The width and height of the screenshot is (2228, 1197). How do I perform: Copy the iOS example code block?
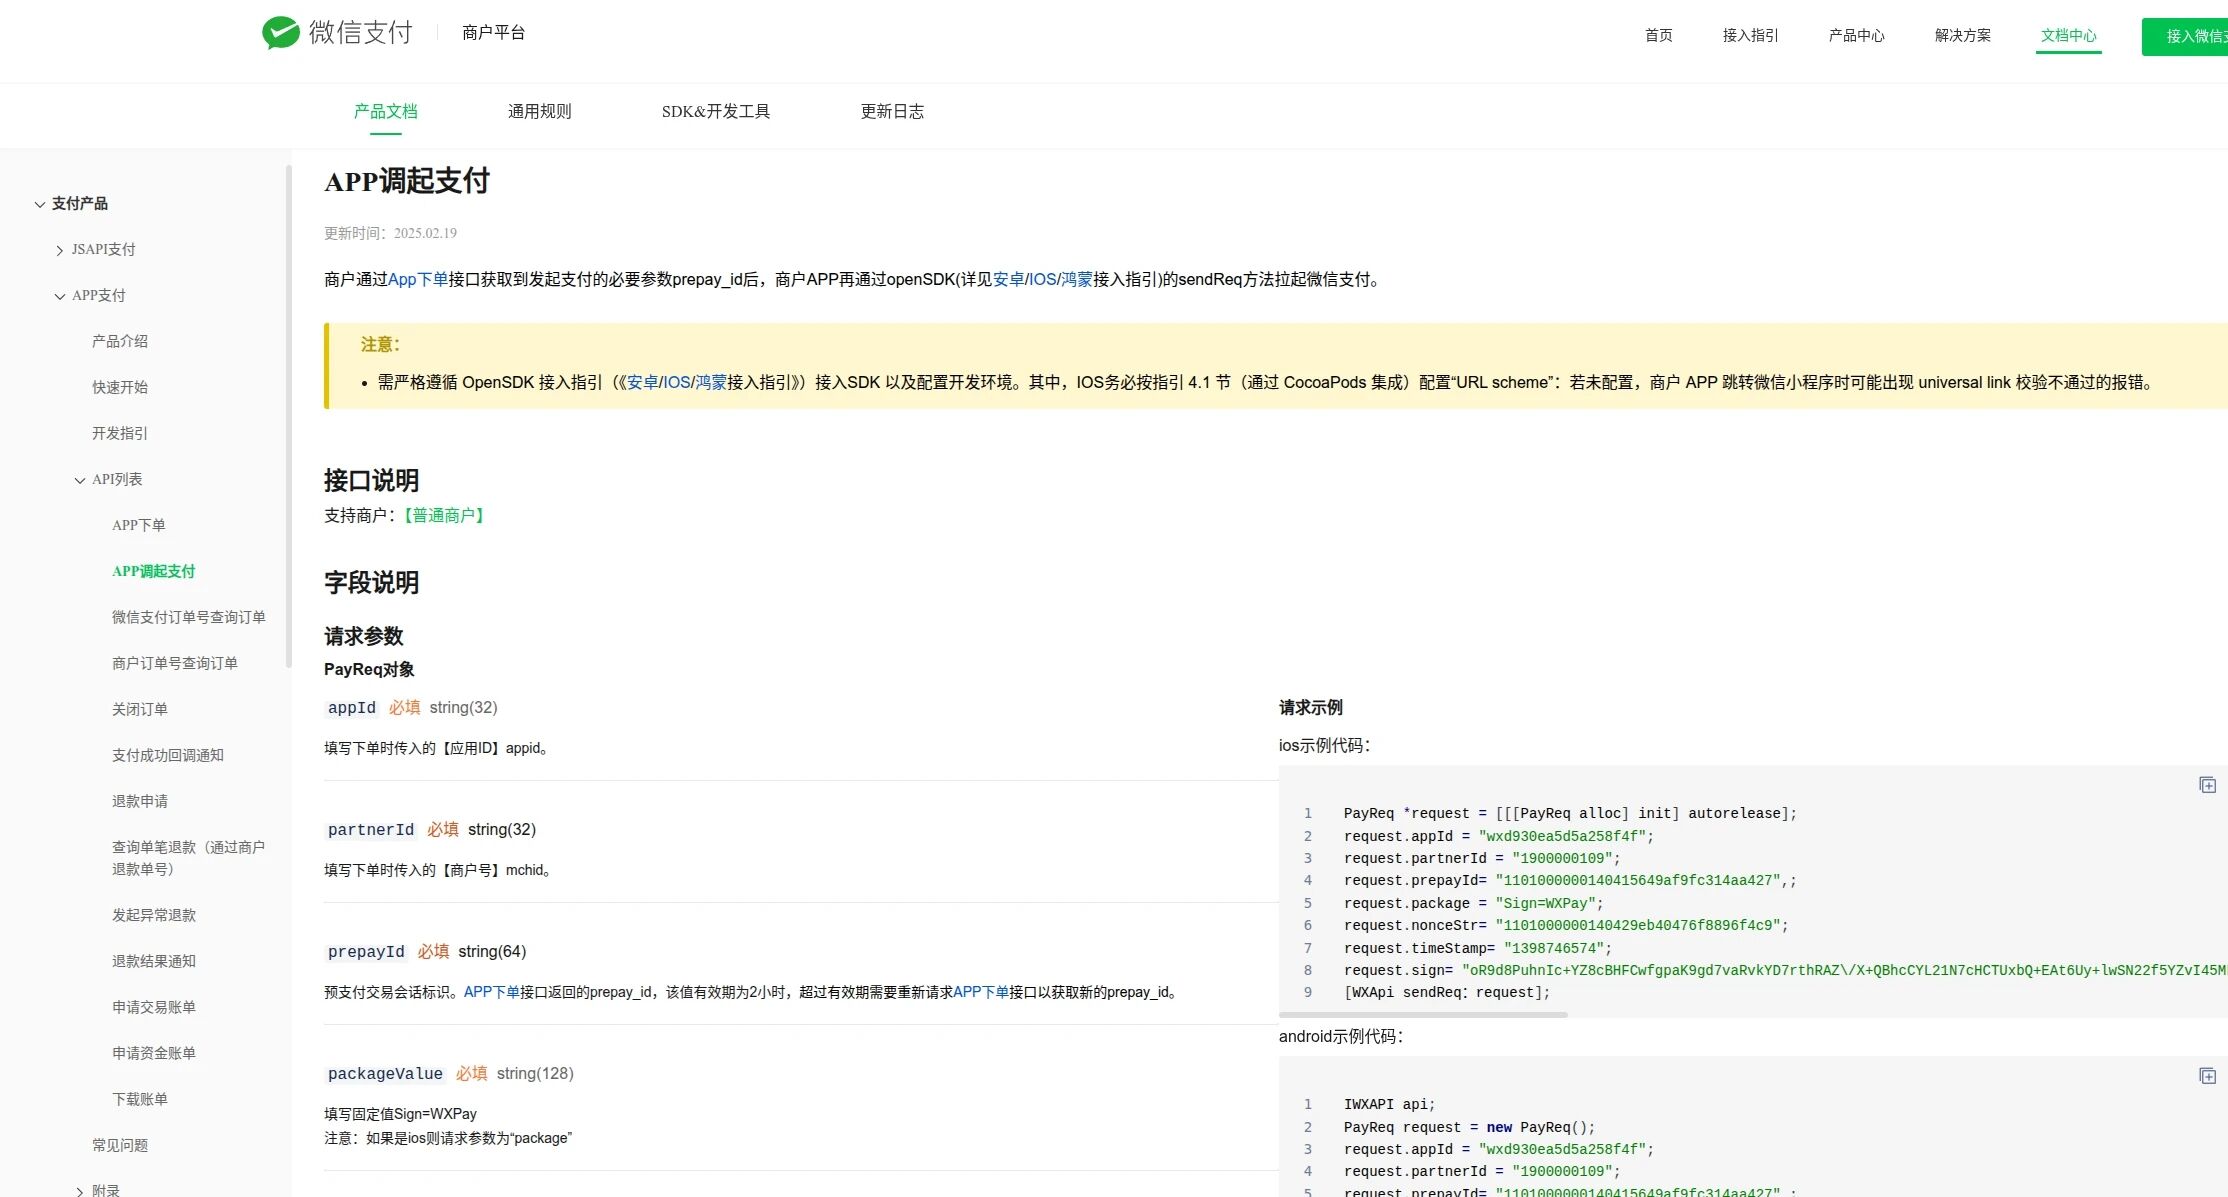[2207, 785]
